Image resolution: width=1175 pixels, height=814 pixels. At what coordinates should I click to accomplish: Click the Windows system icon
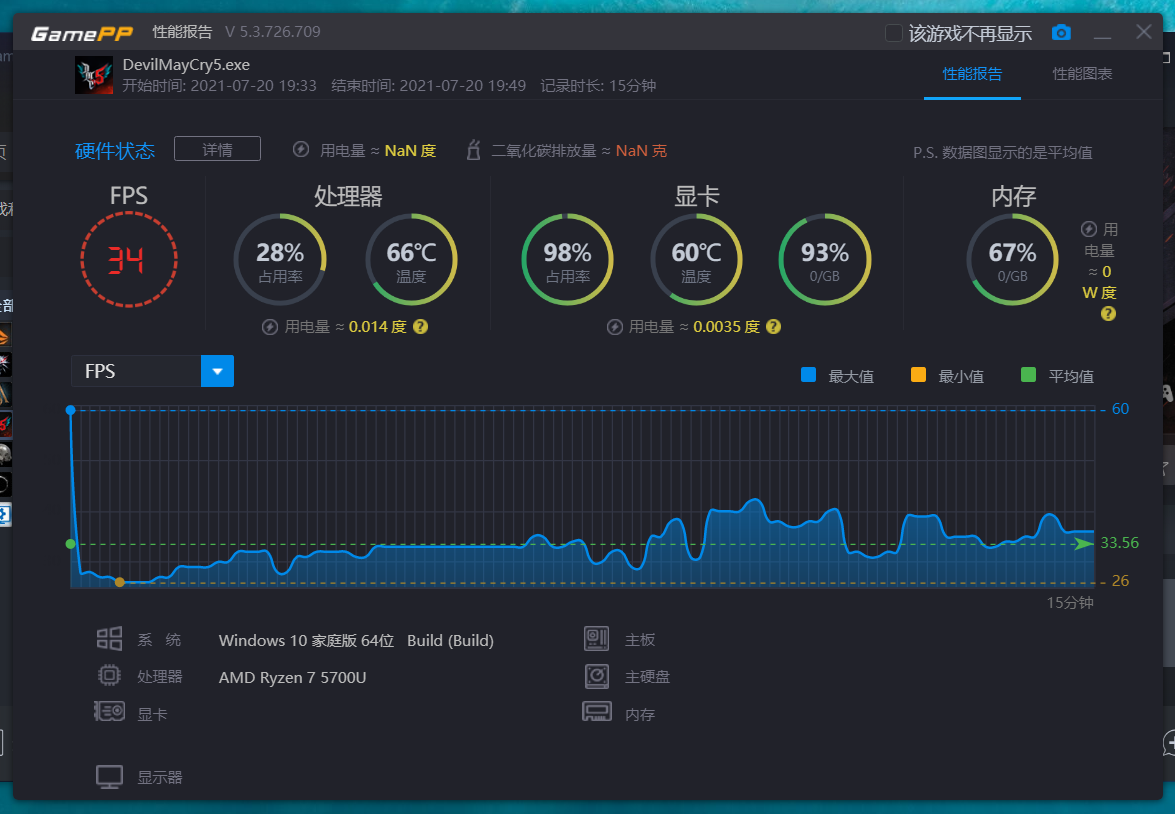click(109, 640)
